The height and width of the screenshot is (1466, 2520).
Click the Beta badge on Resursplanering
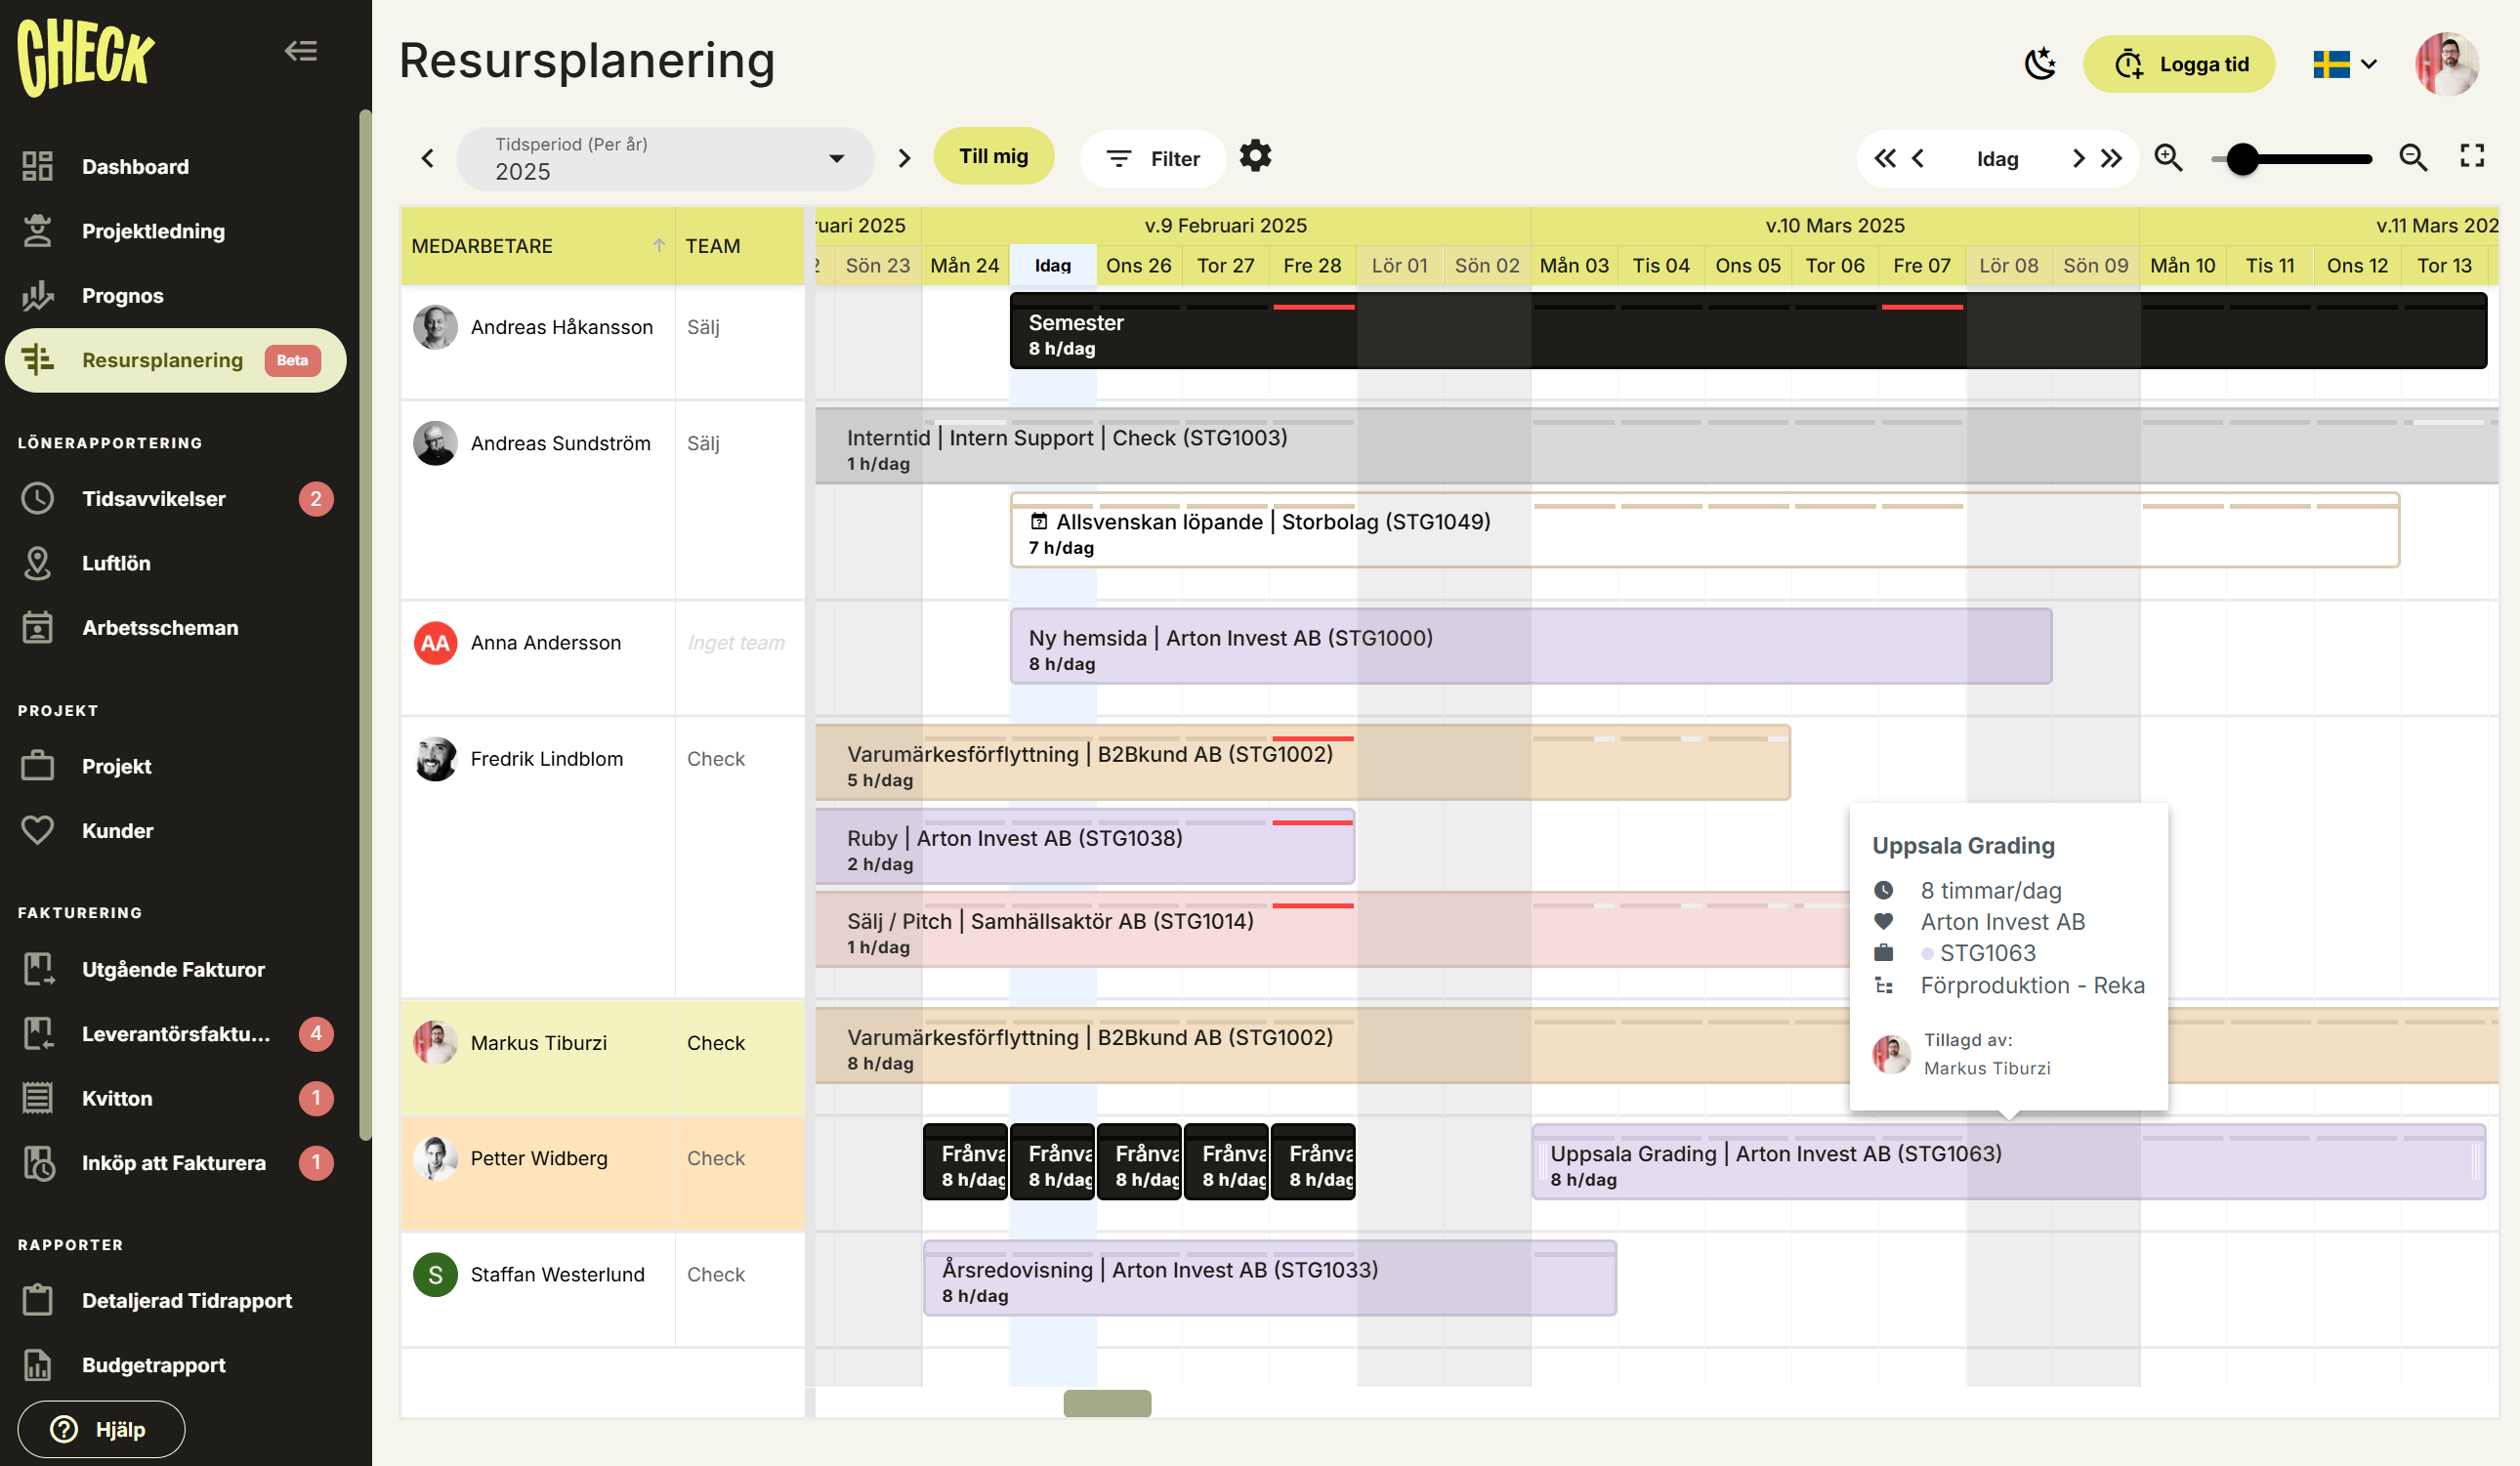coord(292,360)
